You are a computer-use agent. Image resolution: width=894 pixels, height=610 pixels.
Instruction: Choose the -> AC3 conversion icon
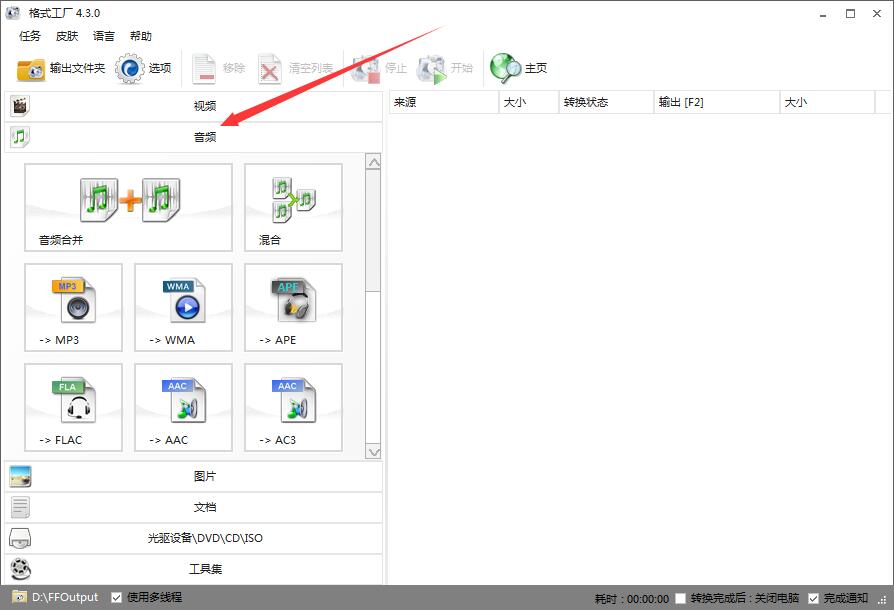pyautogui.click(x=294, y=408)
